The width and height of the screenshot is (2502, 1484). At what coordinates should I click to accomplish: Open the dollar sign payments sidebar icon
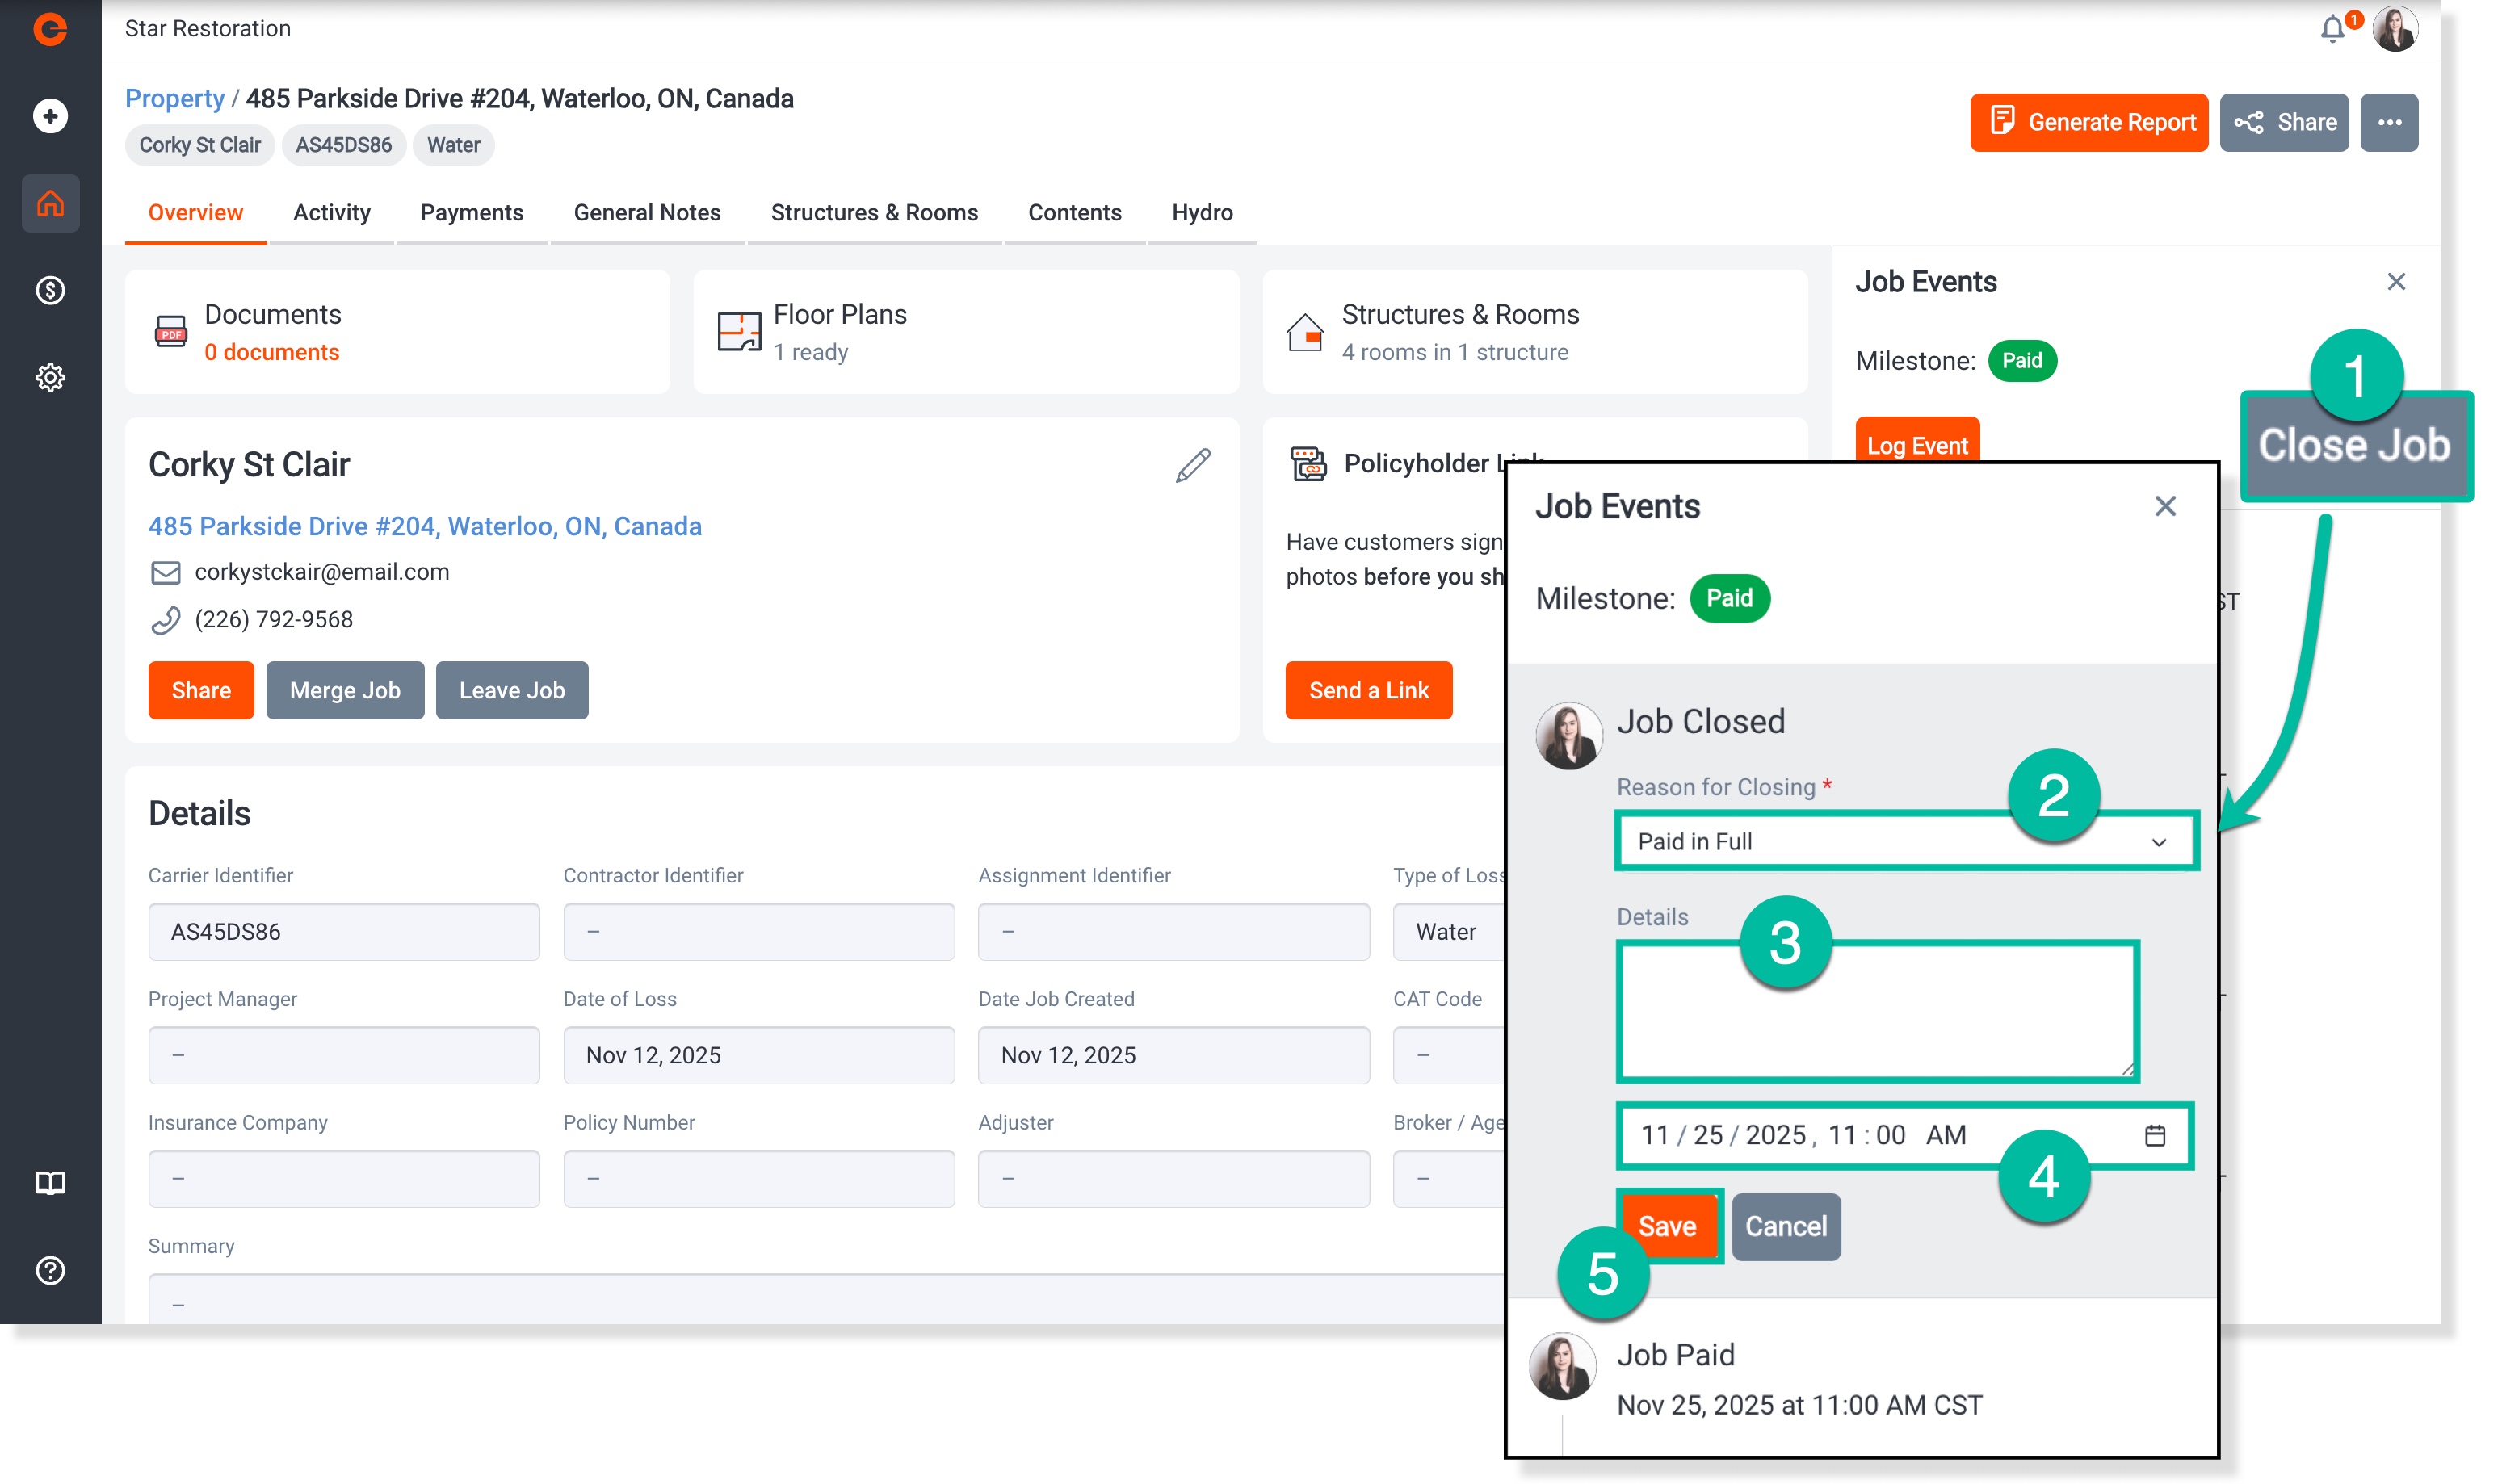pos(50,290)
